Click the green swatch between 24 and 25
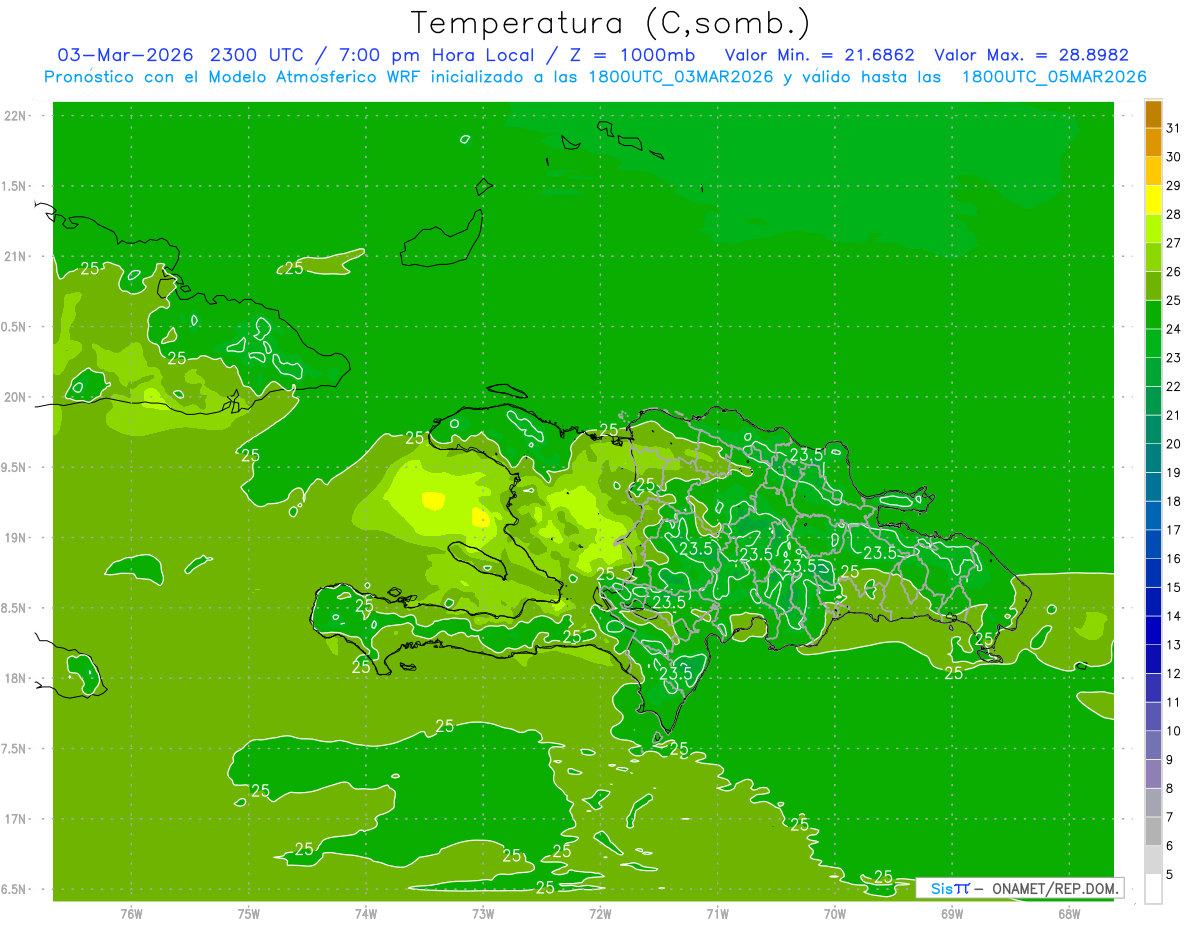 tap(1153, 315)
